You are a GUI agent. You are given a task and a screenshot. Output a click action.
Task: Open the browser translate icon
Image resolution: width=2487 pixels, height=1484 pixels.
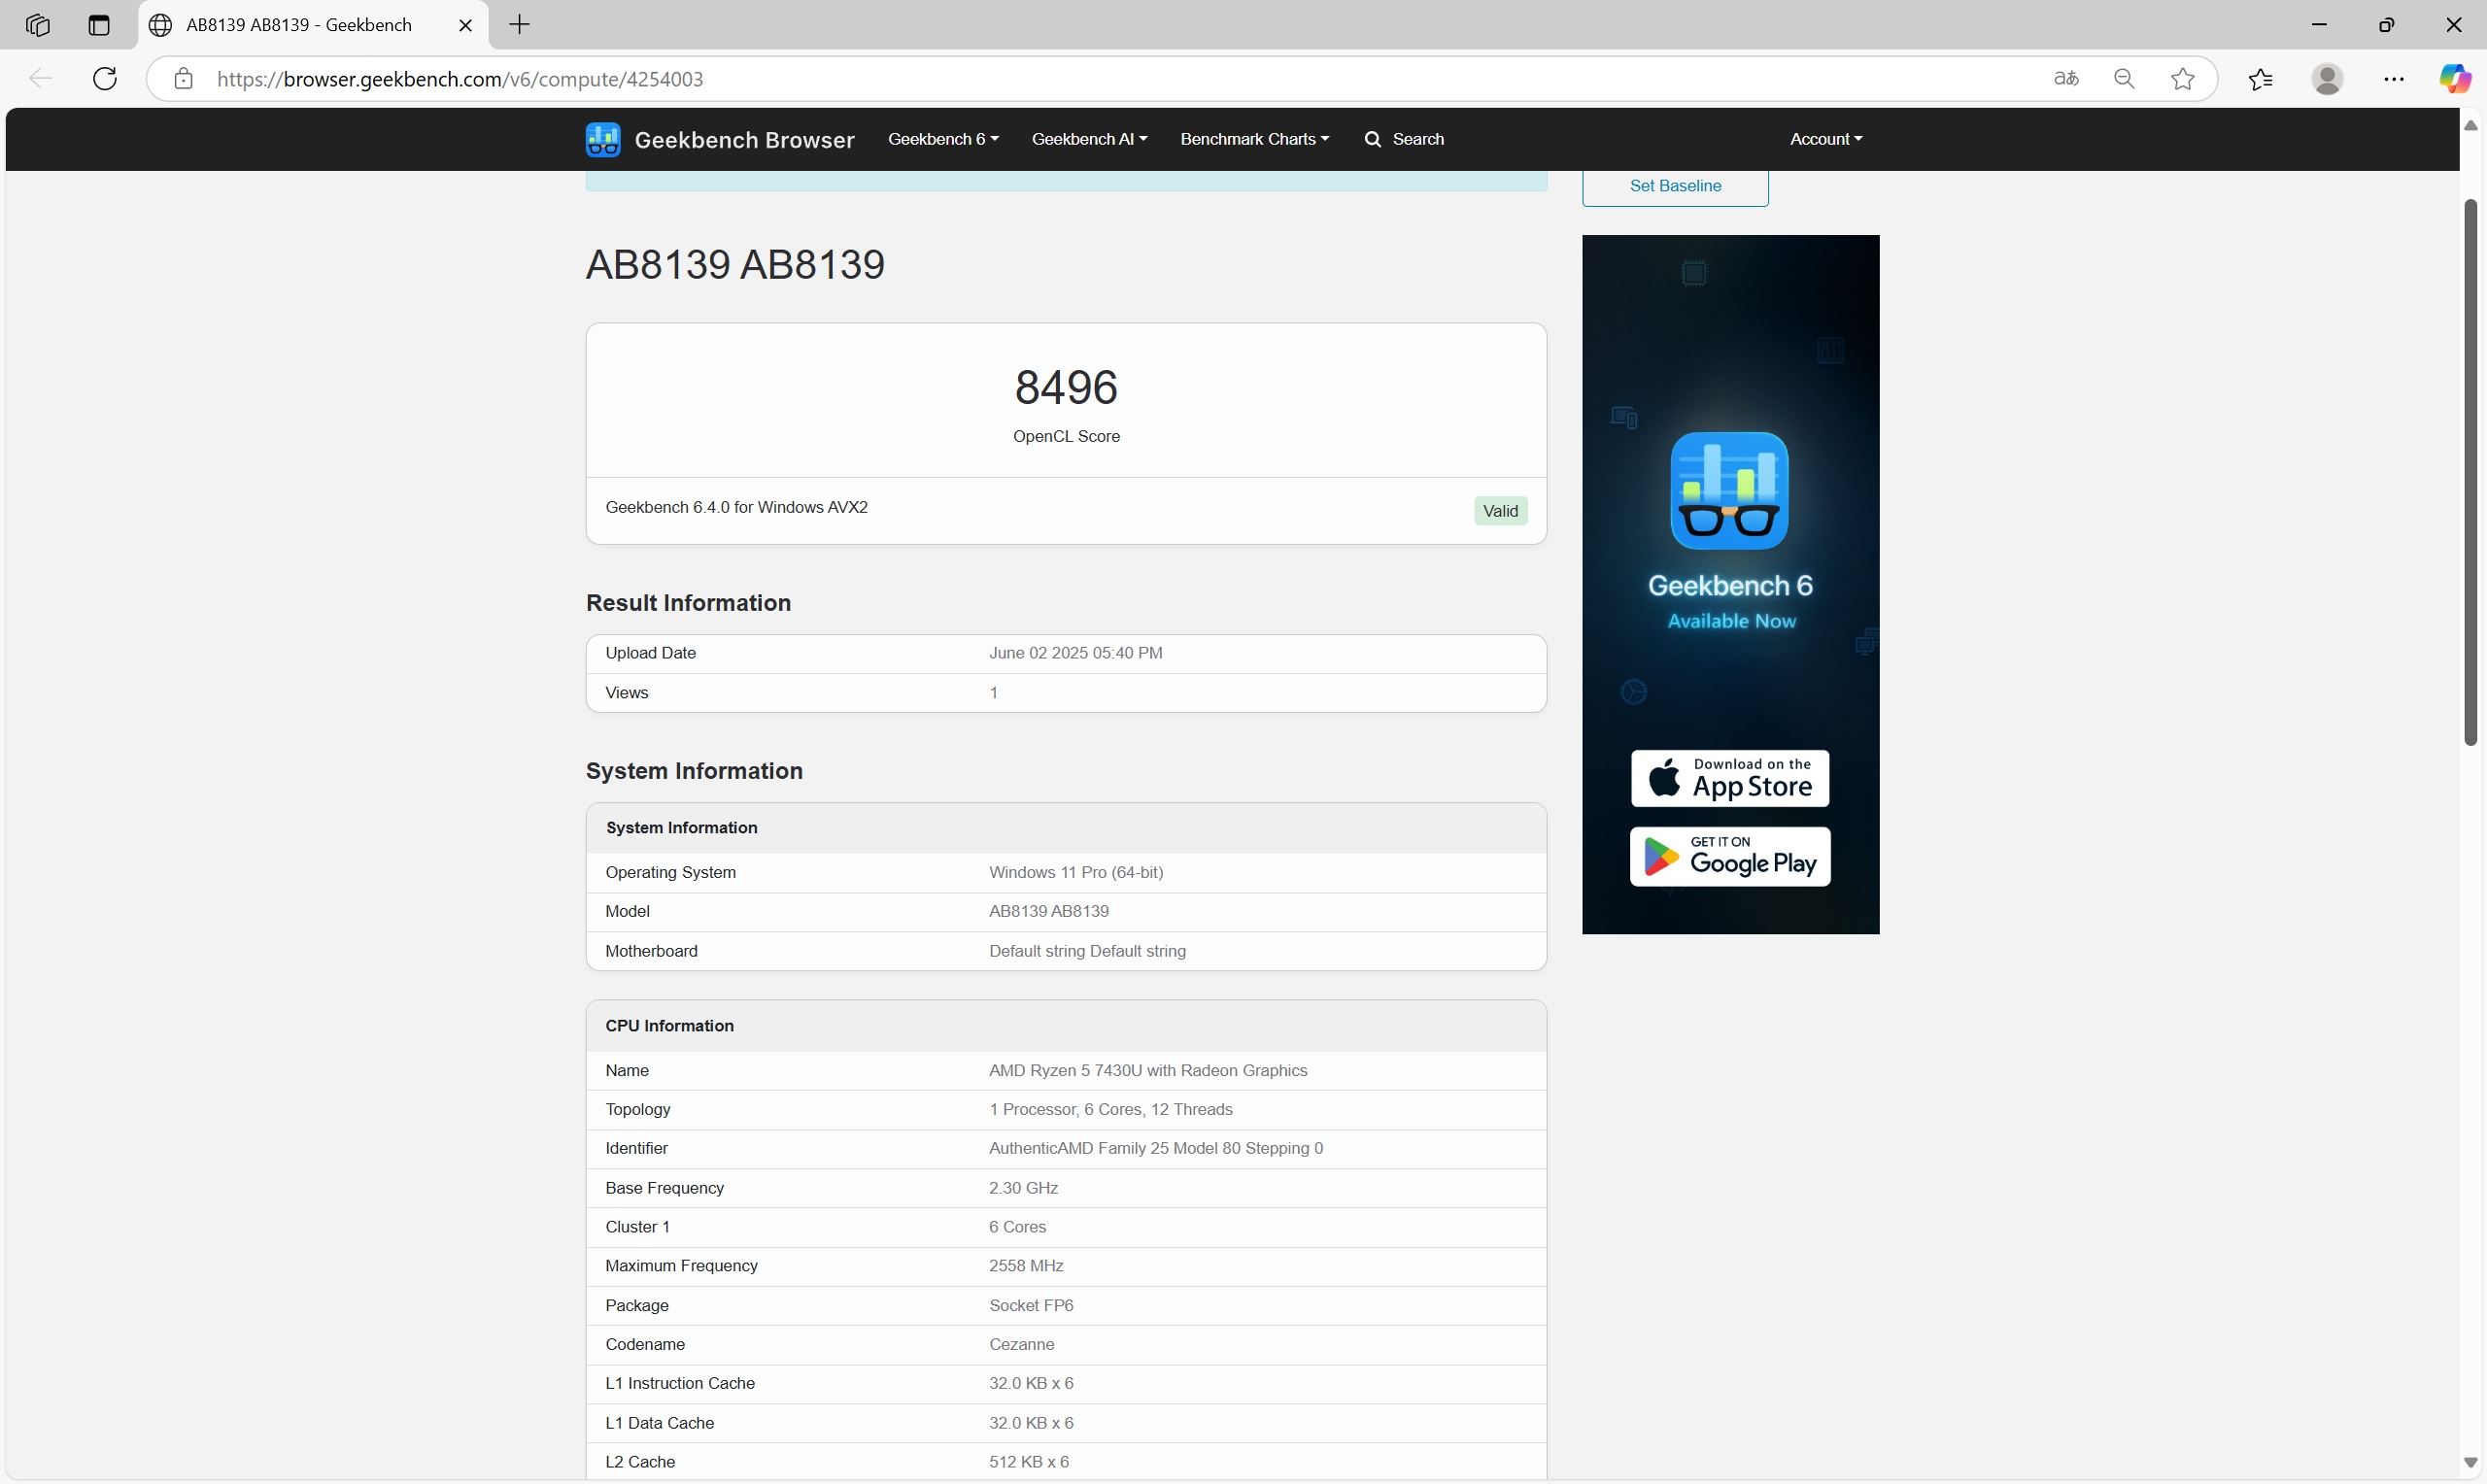tap(2066, 79)
